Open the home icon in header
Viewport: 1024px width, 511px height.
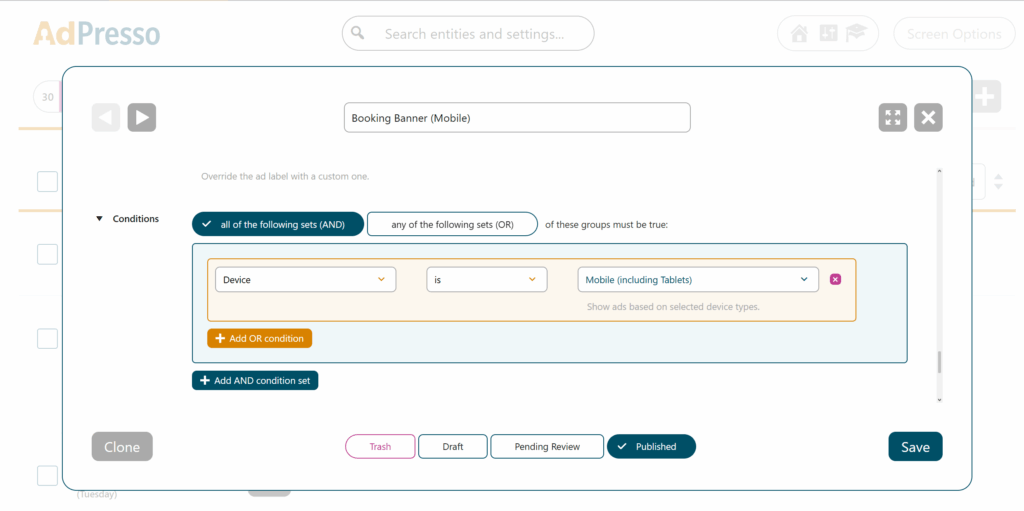coord(799,34)
